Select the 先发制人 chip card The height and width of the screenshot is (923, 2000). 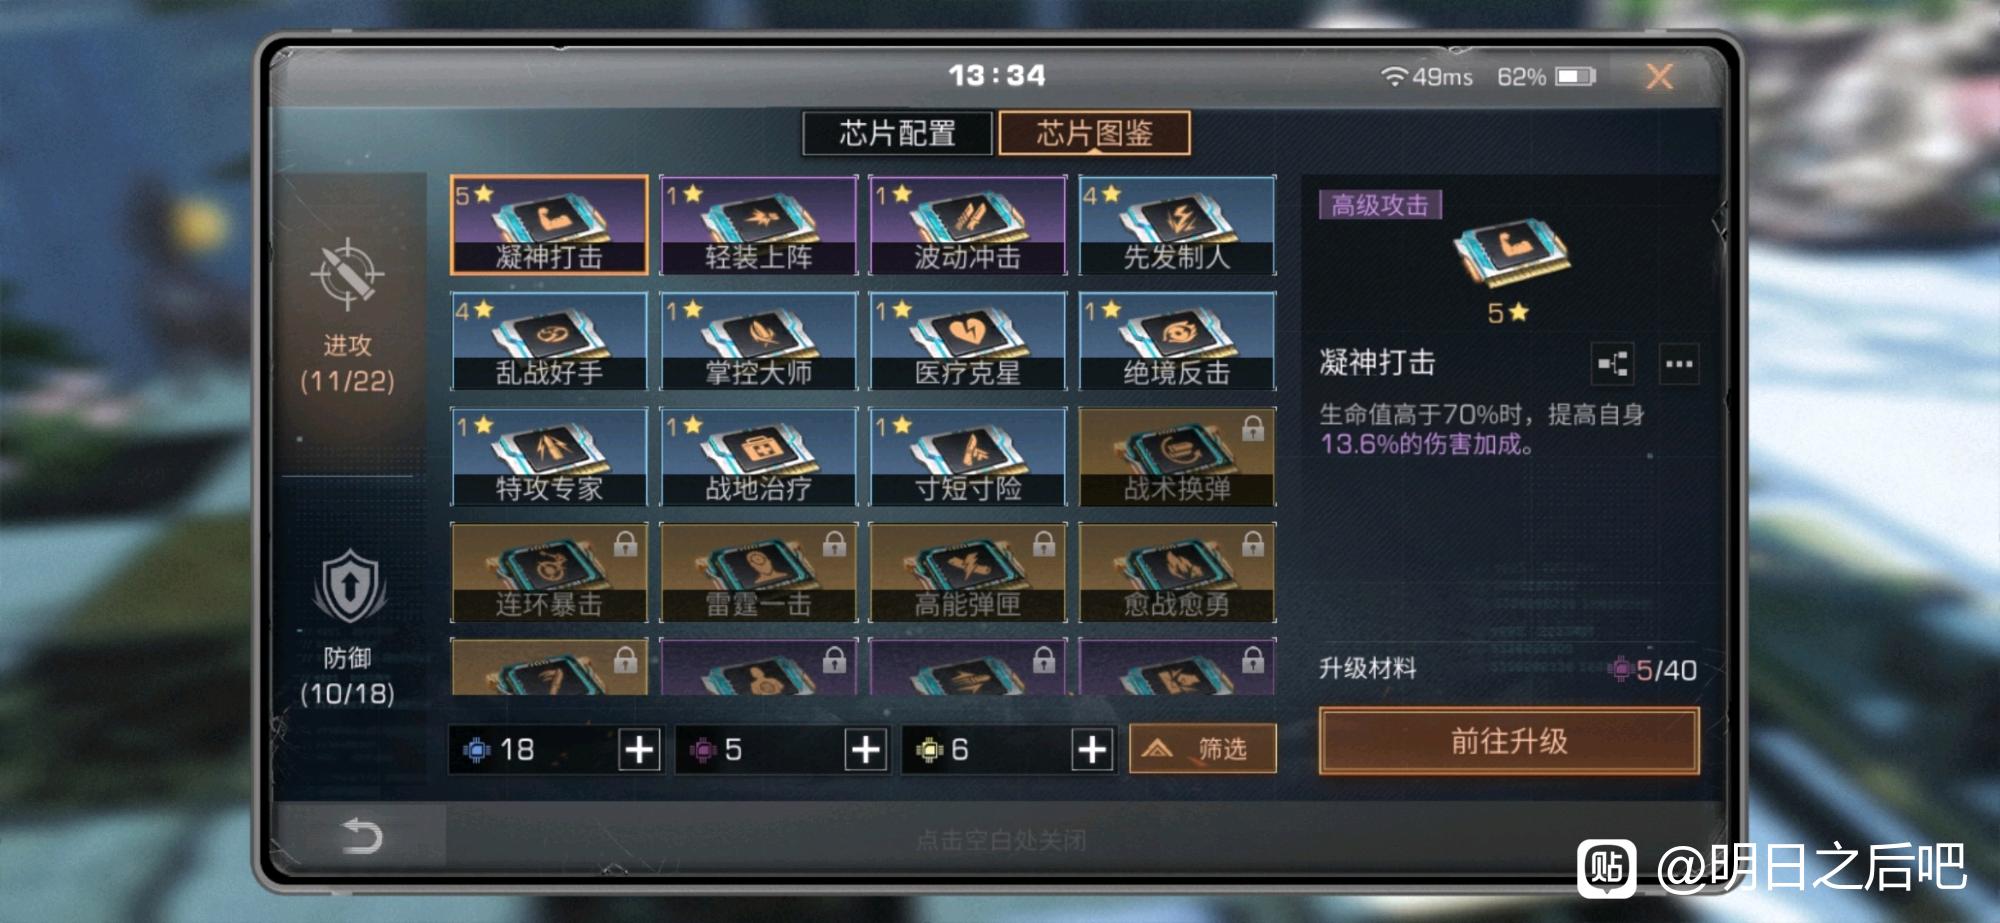click(1177, 225)
